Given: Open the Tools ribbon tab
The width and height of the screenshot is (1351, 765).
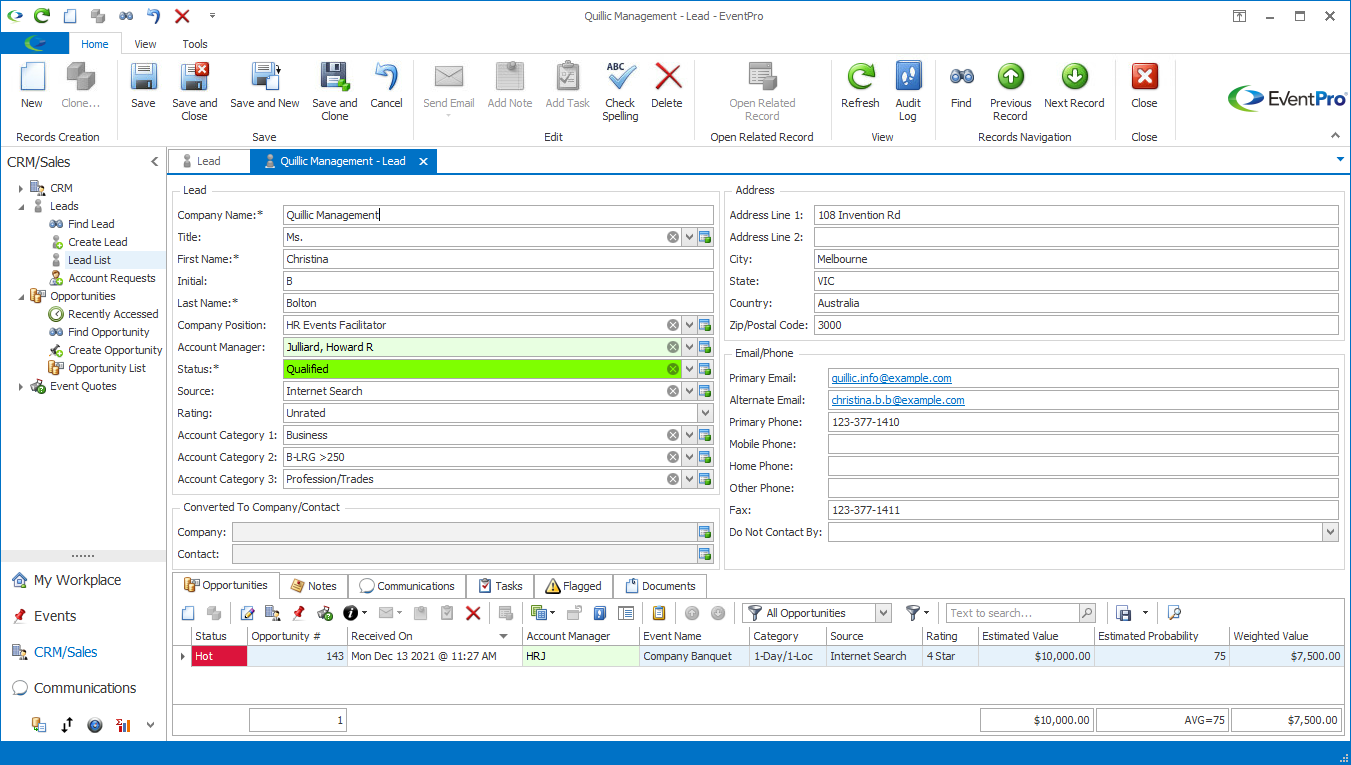Looking at the screenshot, I should 195,44.
